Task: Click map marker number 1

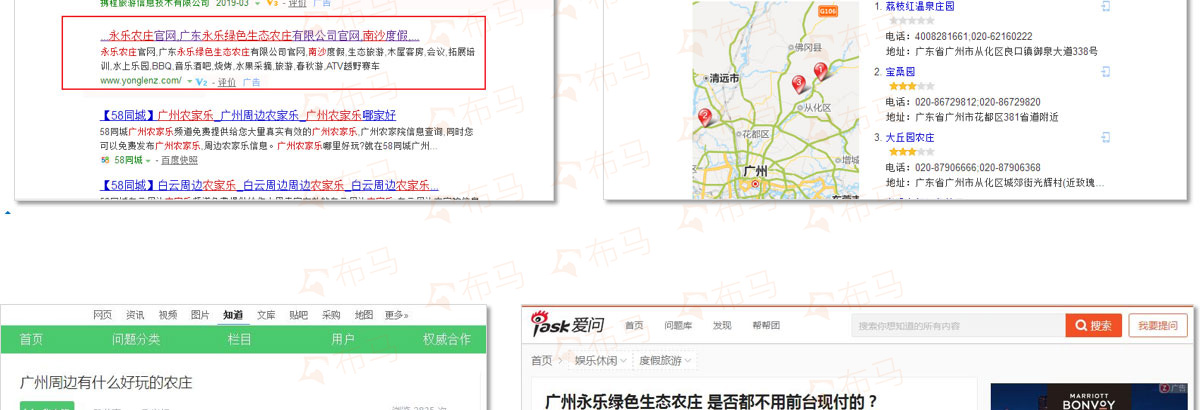Action: point(821,71)
